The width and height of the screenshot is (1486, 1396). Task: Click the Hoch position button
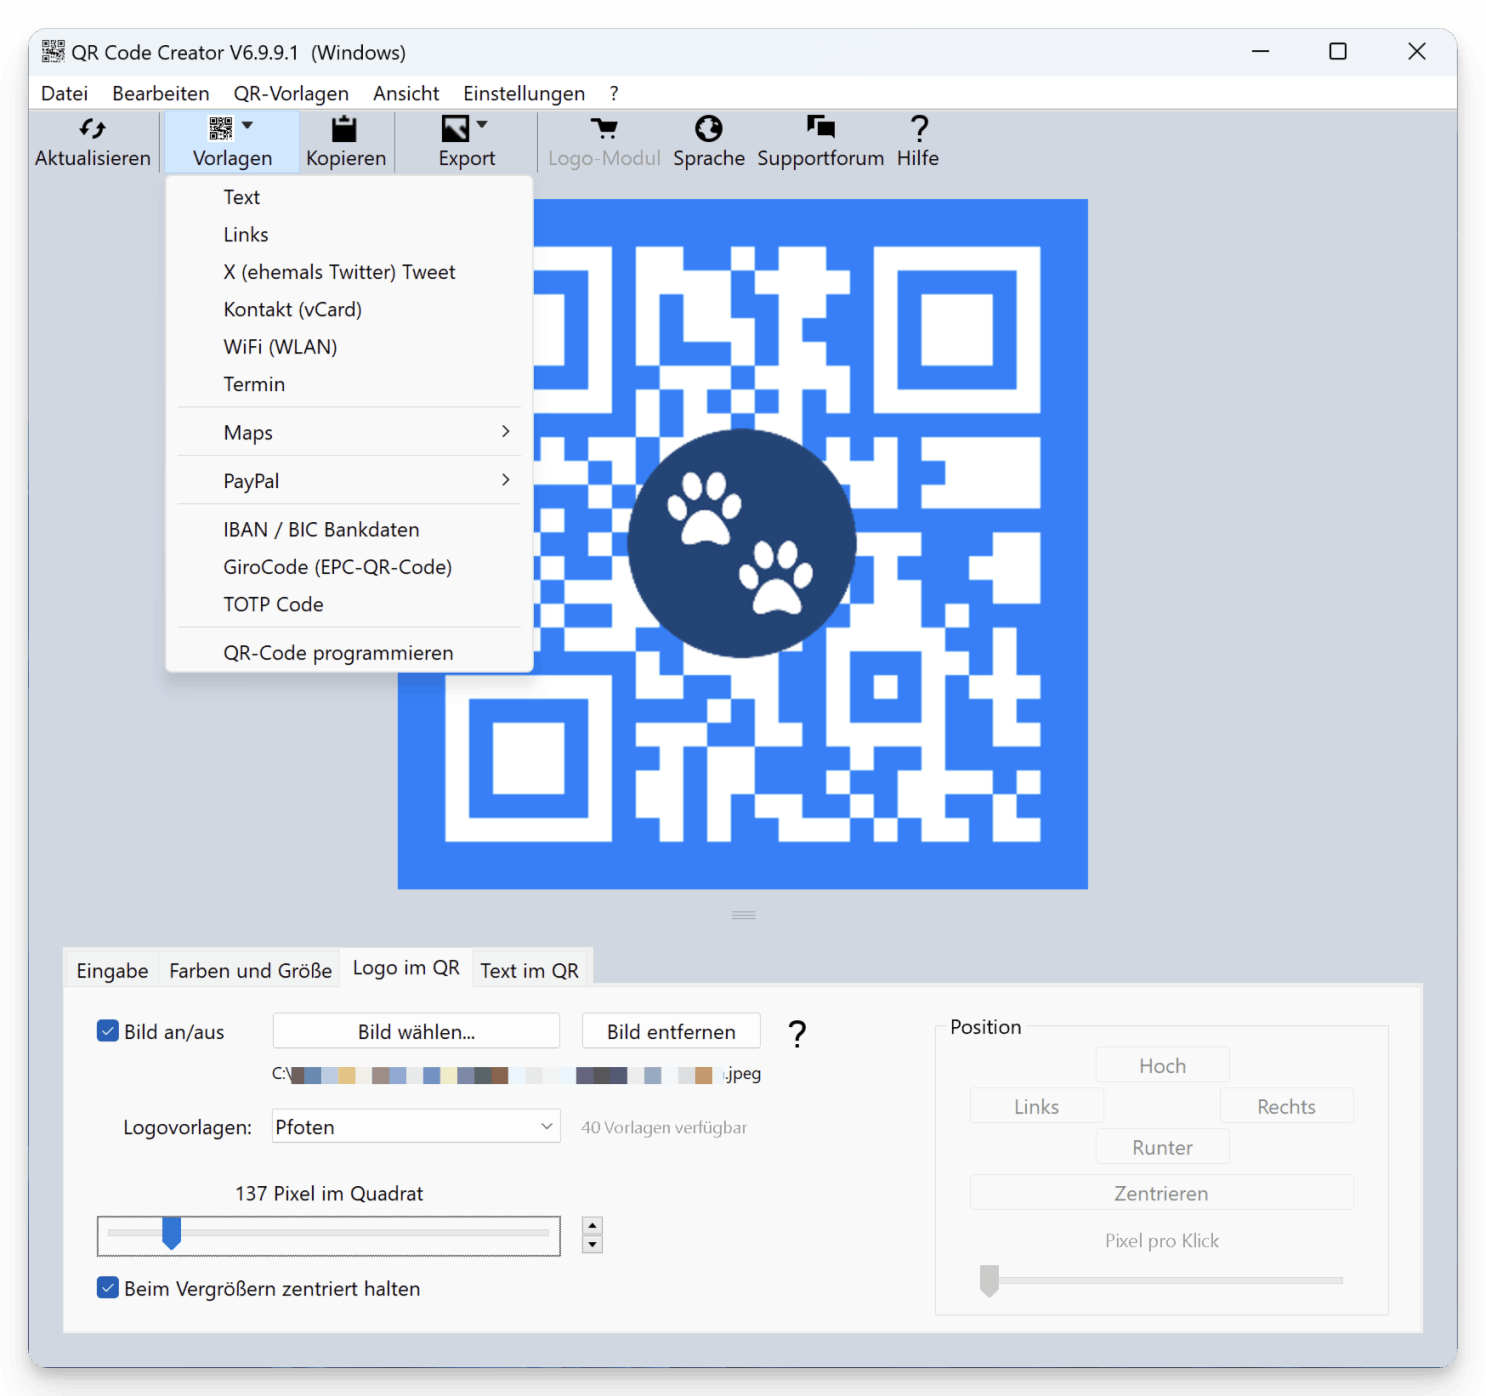coord(1162,1066)
